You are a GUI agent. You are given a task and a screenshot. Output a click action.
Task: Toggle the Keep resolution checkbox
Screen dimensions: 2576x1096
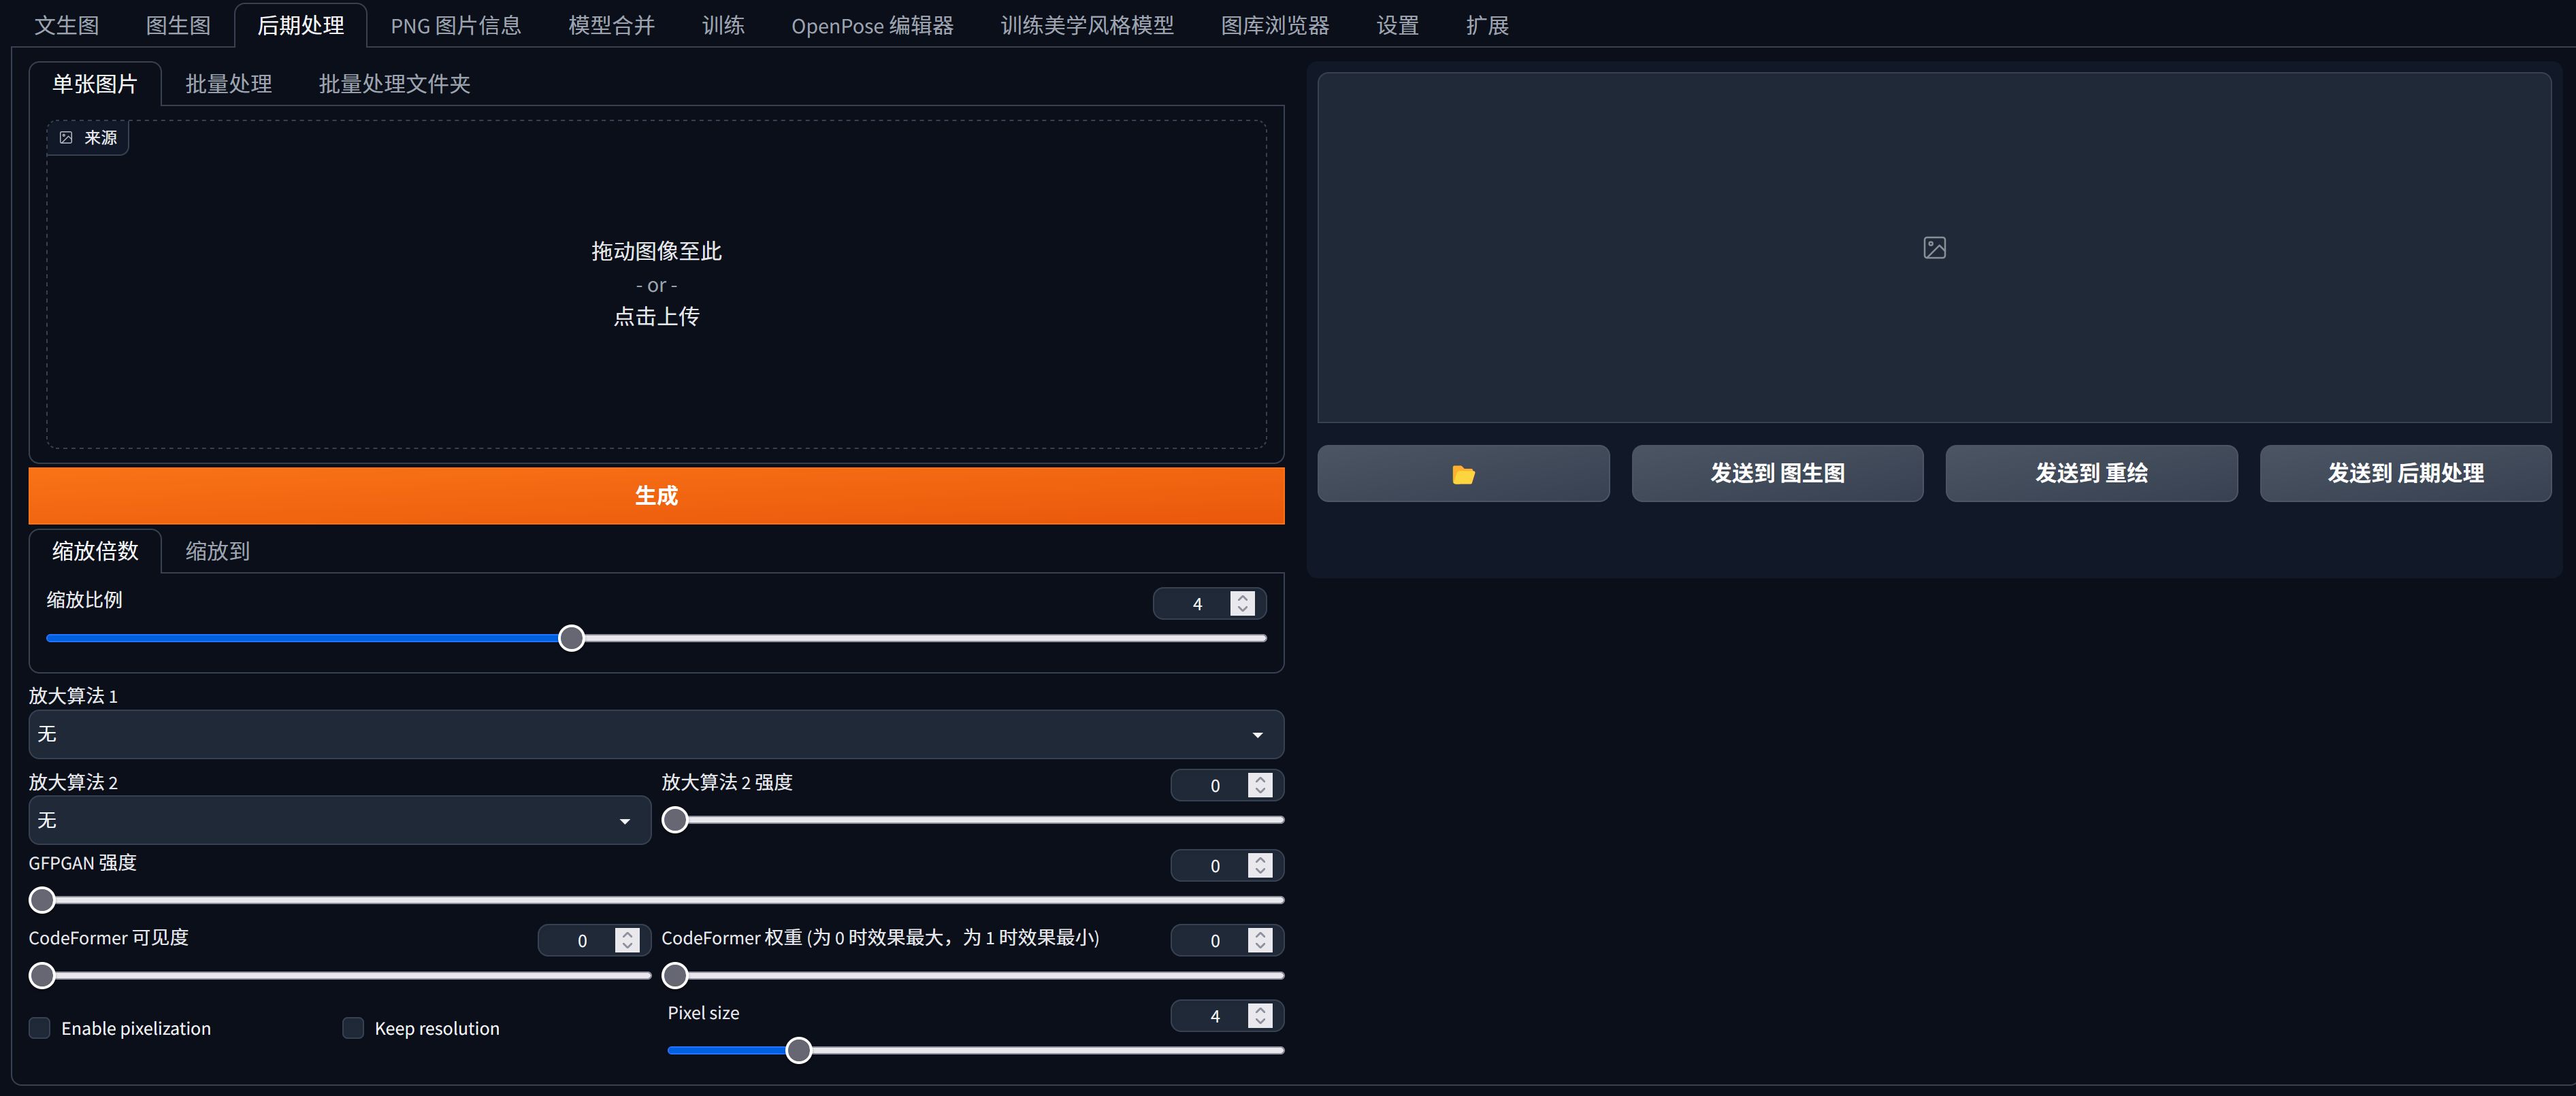353,1028
